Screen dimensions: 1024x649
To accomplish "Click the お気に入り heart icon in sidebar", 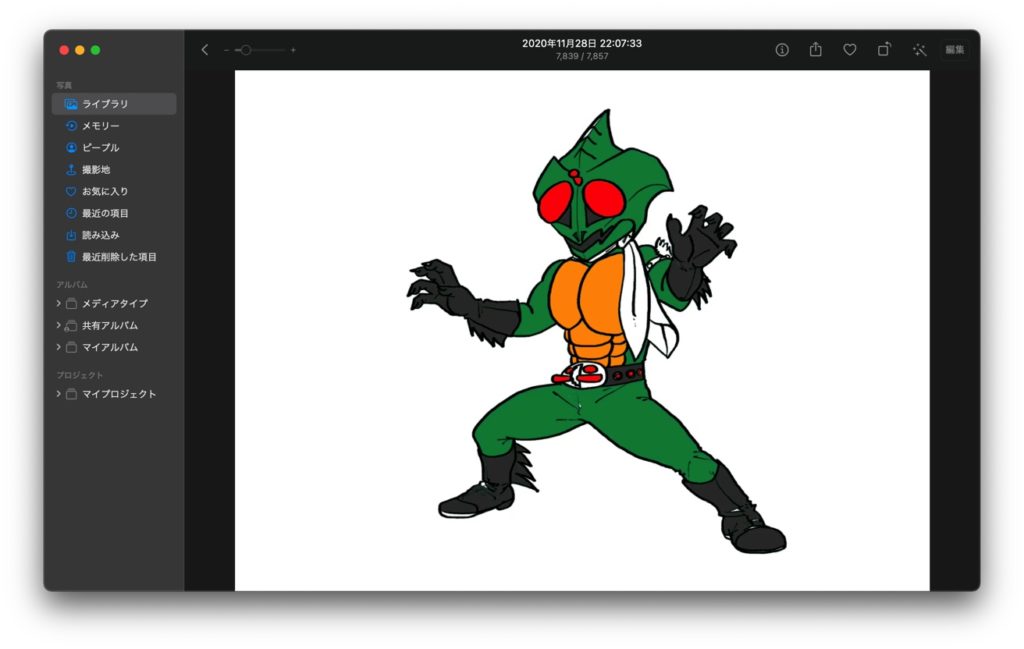I will pyautogui.click(x=71, y=191).
